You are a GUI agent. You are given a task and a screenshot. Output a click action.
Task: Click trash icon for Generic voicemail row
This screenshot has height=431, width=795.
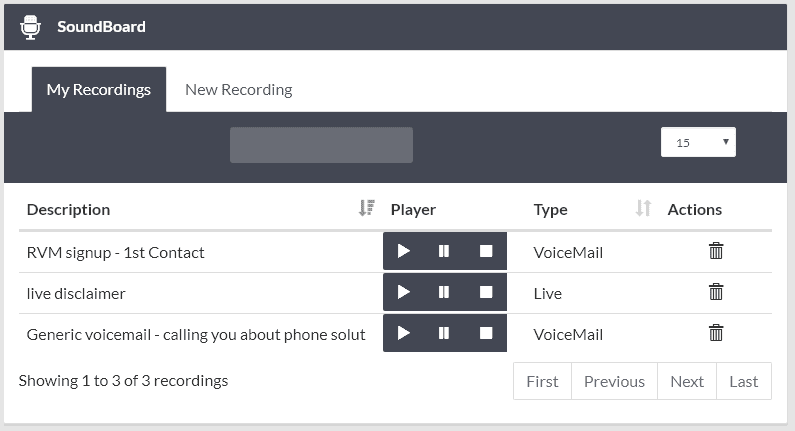716,333
